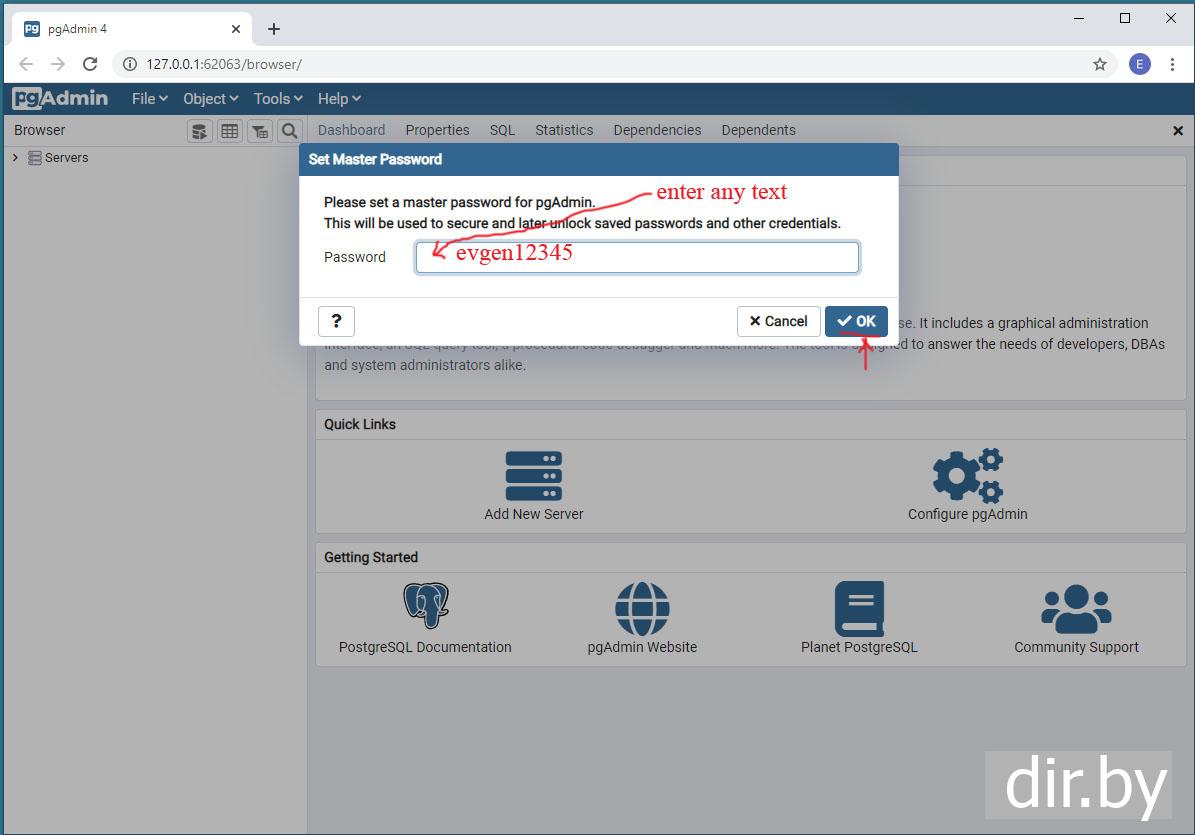1195x835 pixels.
Task: Click the pgAdmin logo in header
Action: point(60,98)
